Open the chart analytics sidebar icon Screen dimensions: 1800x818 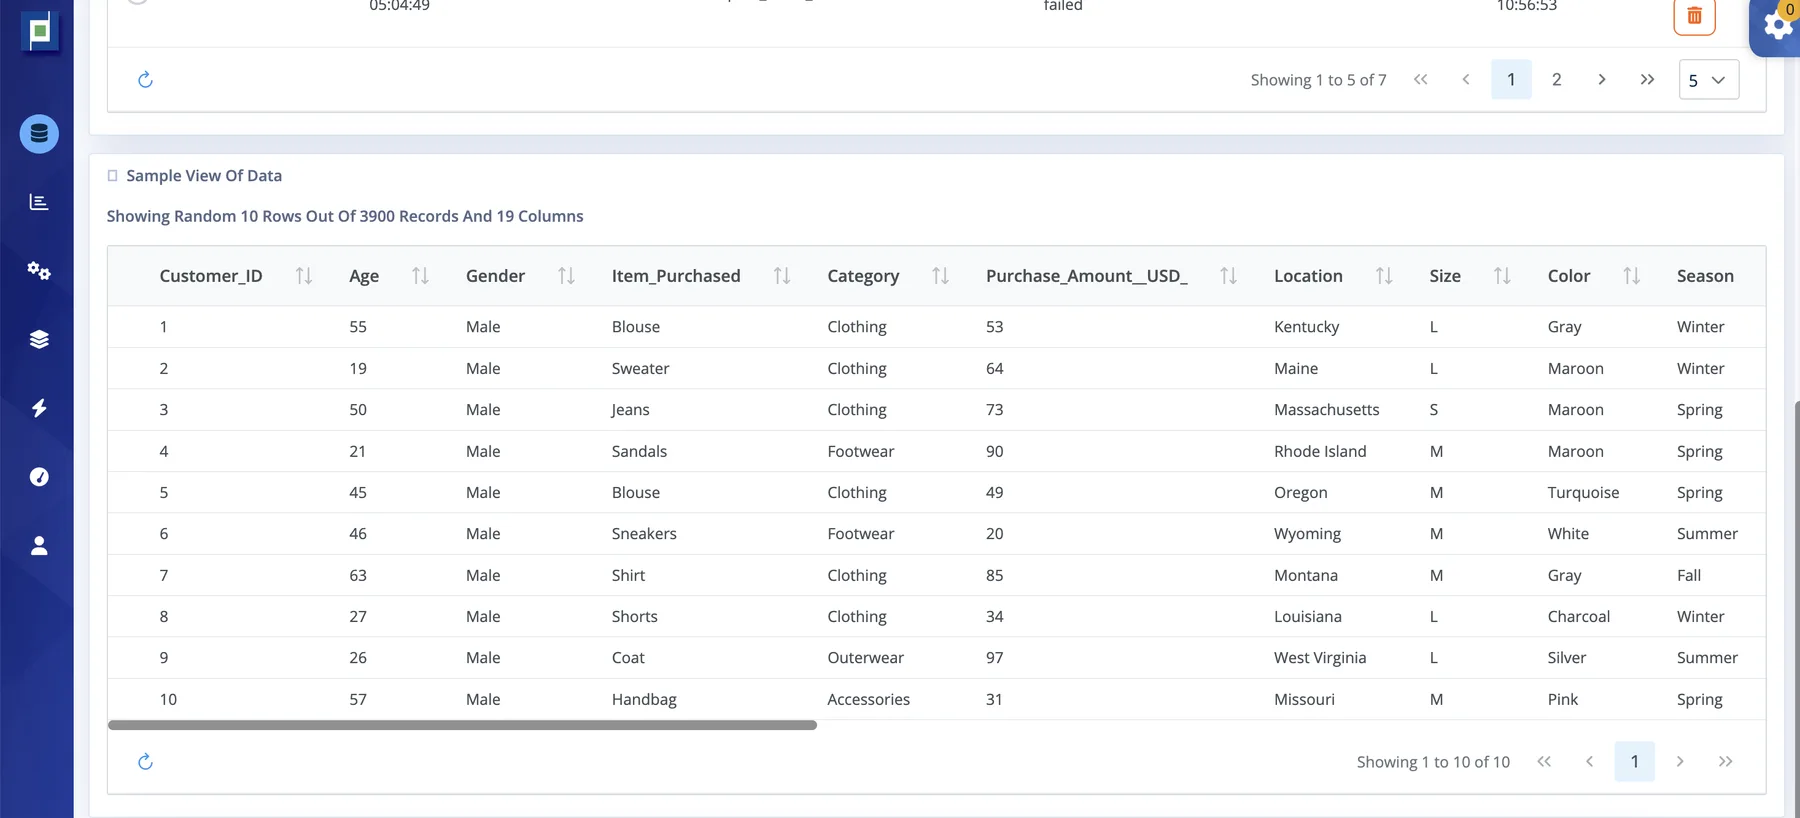[39, 202]
